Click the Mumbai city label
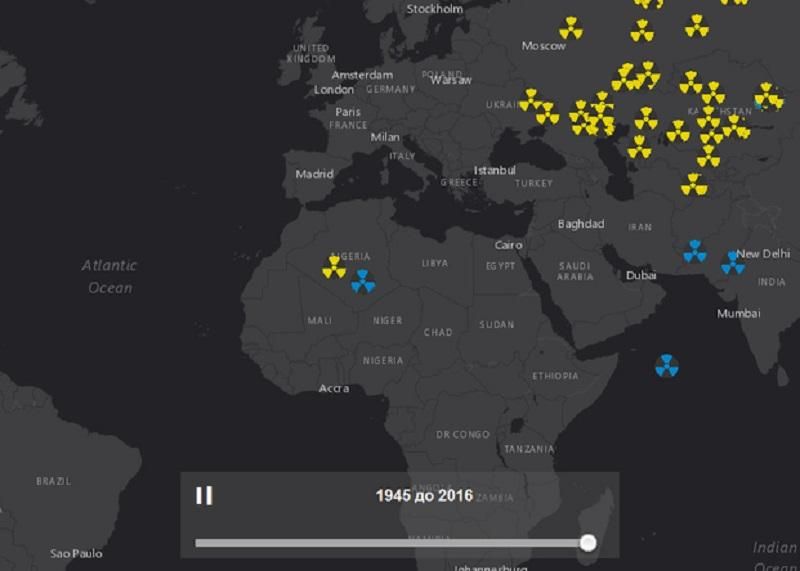 738,314
